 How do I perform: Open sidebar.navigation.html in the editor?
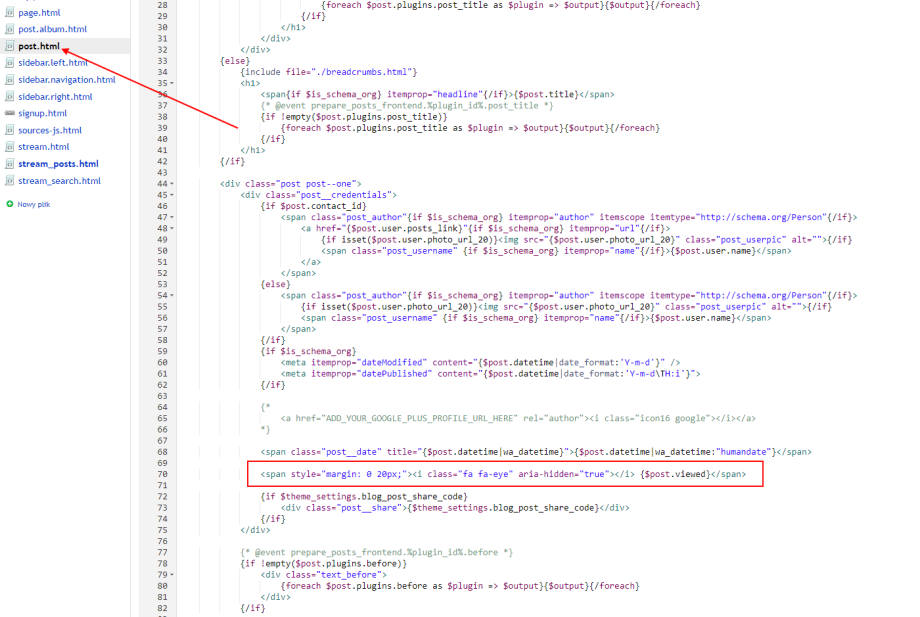pos(66,80)
